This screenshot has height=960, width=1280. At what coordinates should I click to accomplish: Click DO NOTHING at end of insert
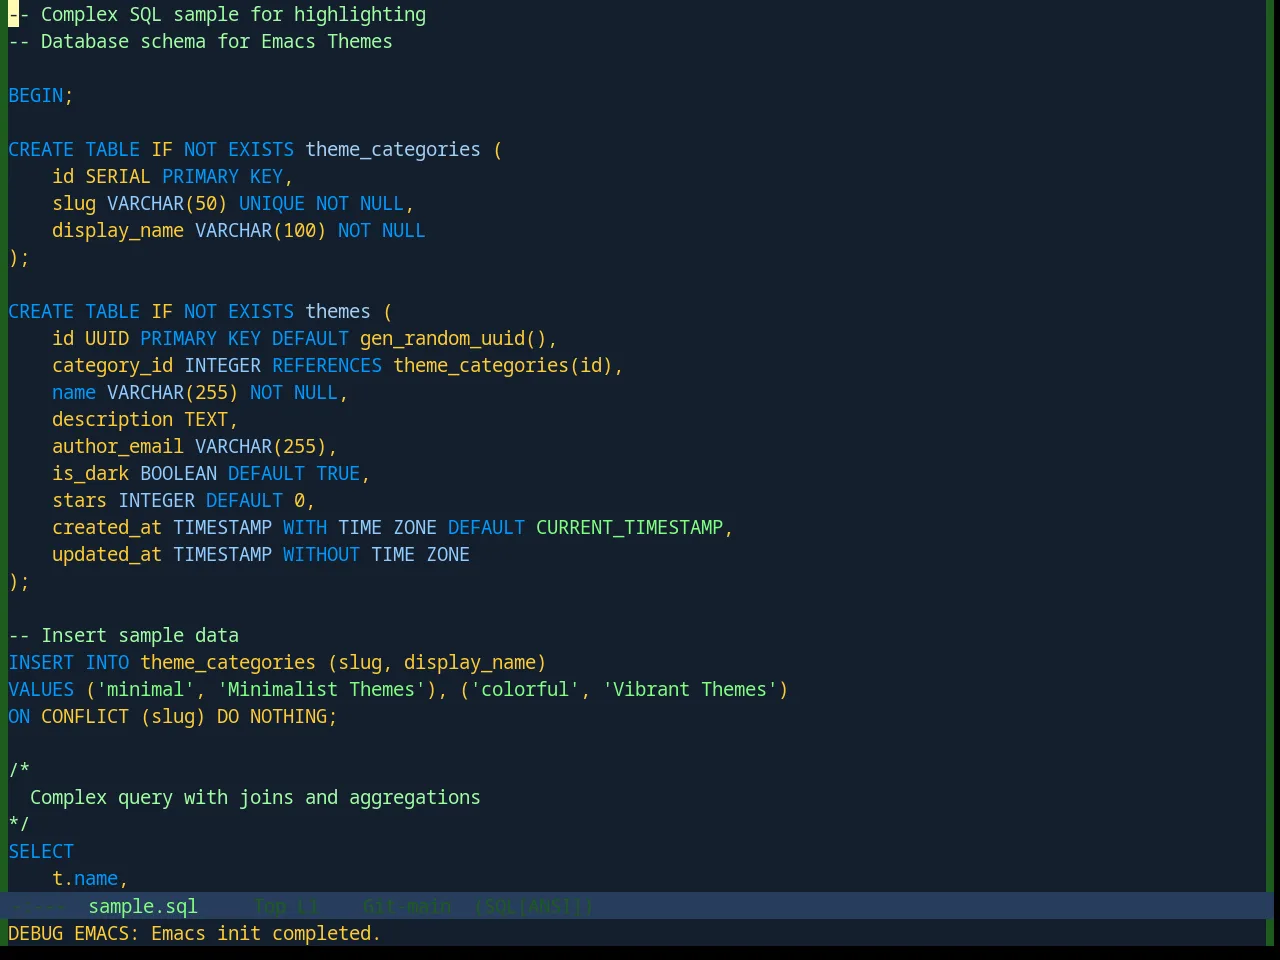272,717
